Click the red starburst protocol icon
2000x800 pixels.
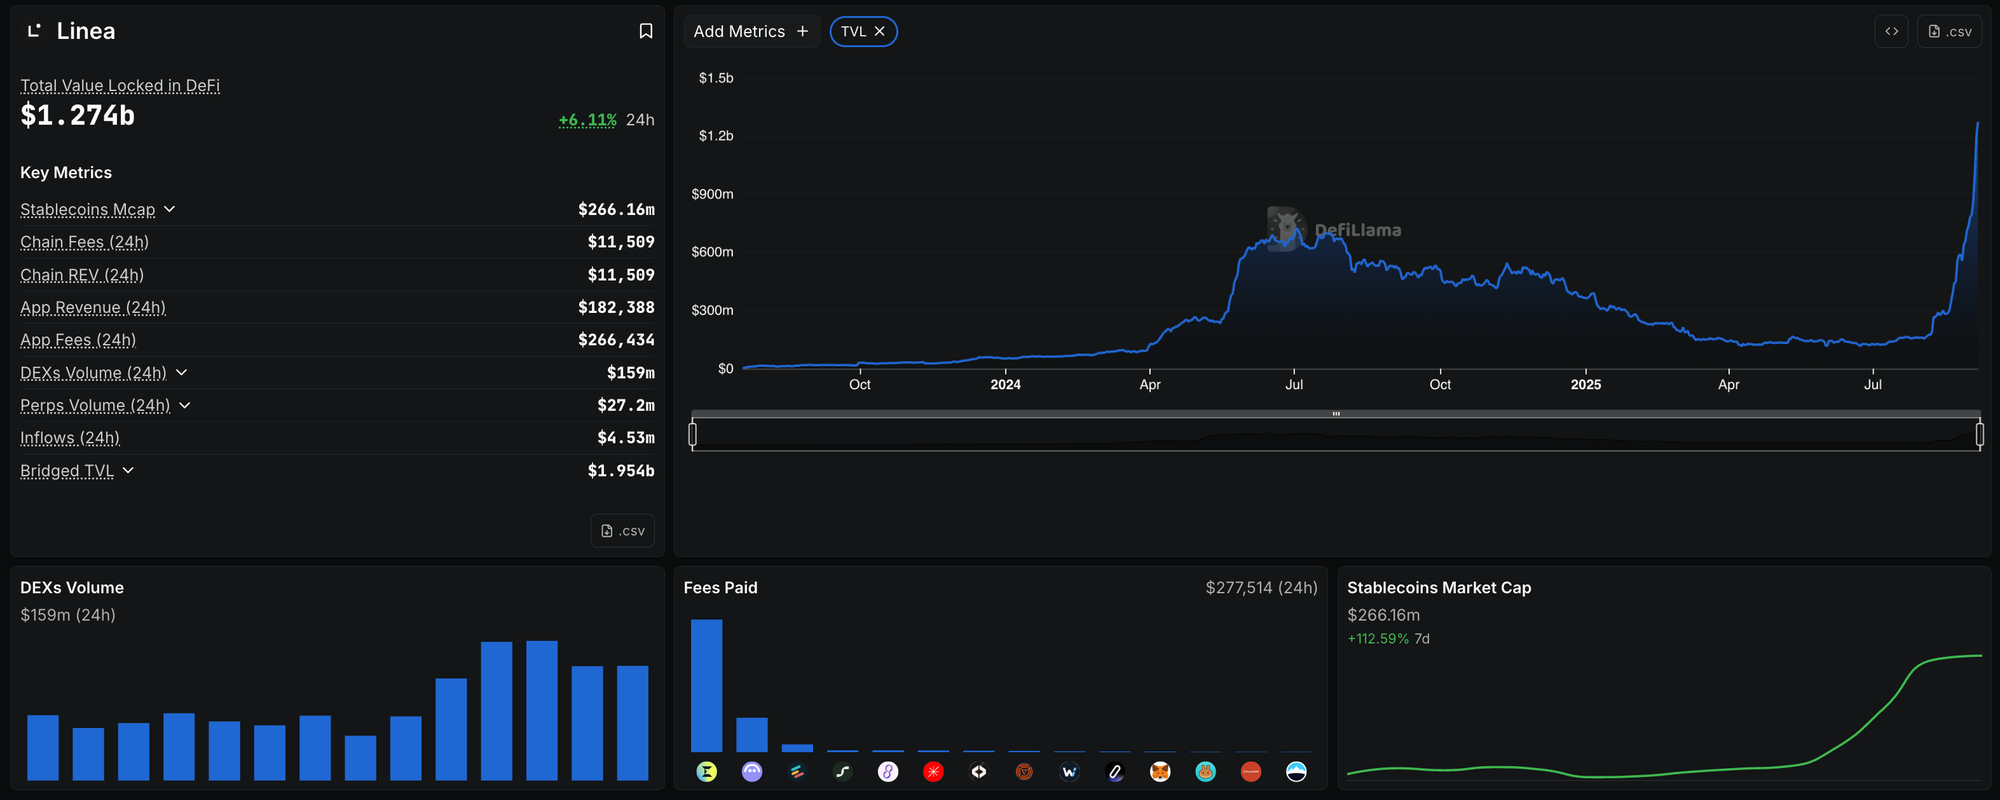933,771
